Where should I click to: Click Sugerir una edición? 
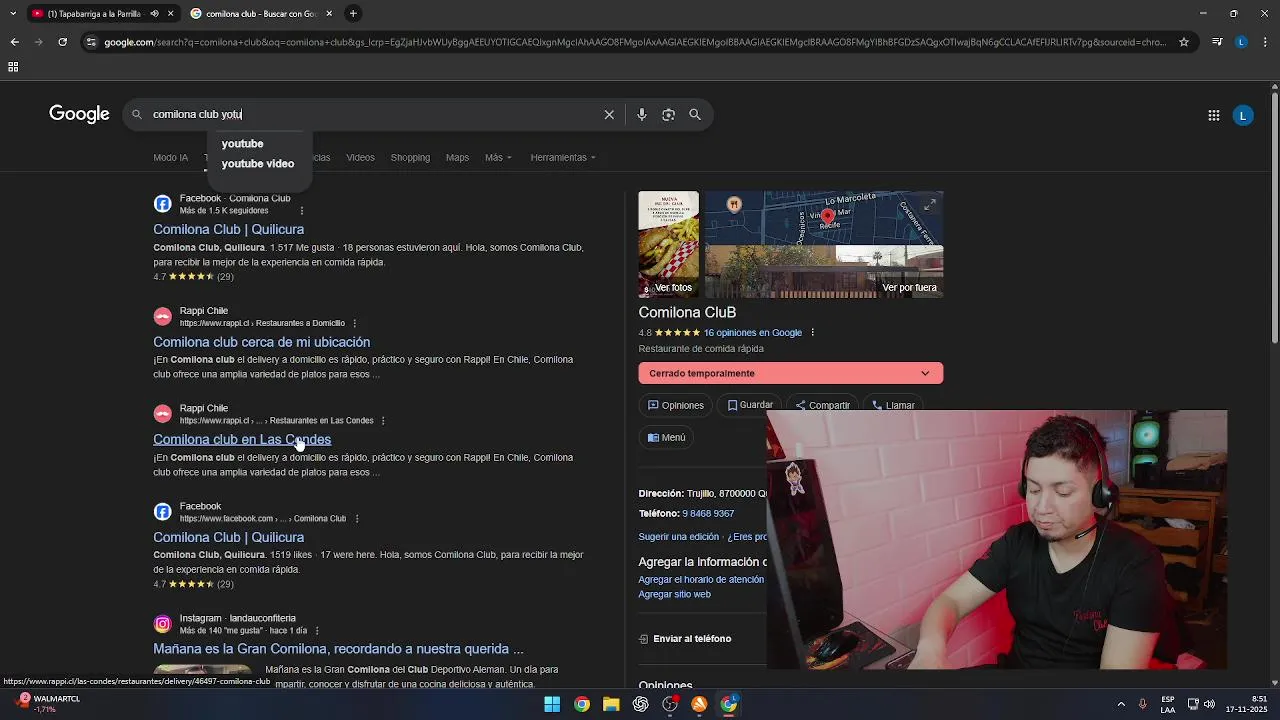[679, 537]
